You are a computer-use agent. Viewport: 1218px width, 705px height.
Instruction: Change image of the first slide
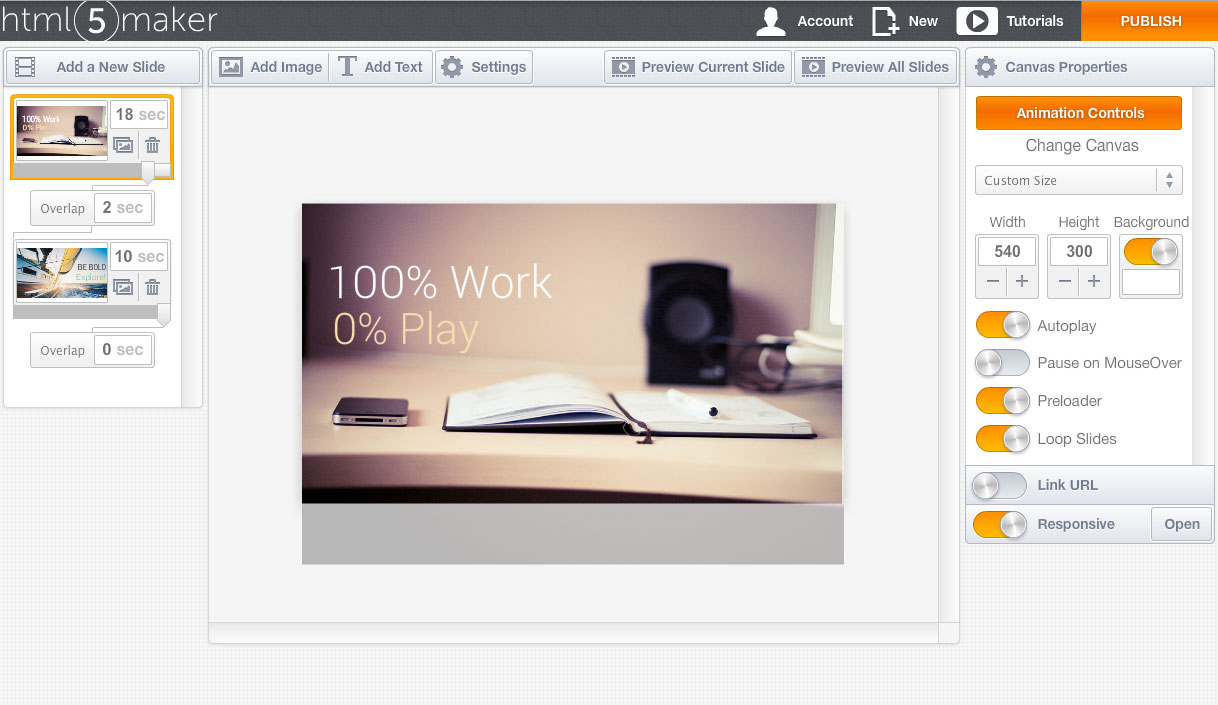pos(123,145)
